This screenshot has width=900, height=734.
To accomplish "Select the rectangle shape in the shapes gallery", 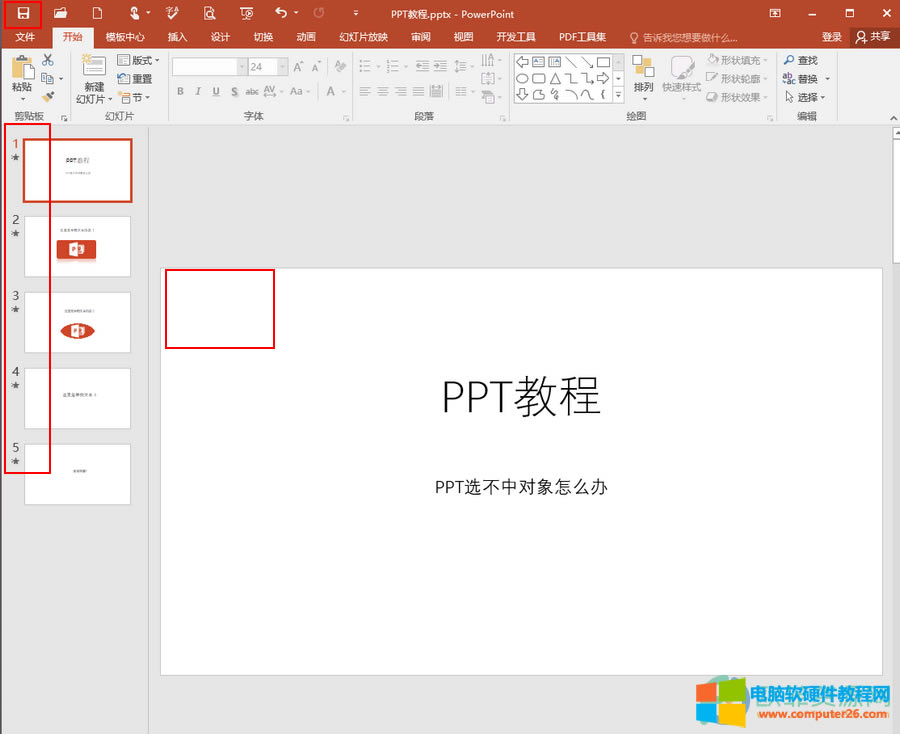I will (x=605, y=61).
